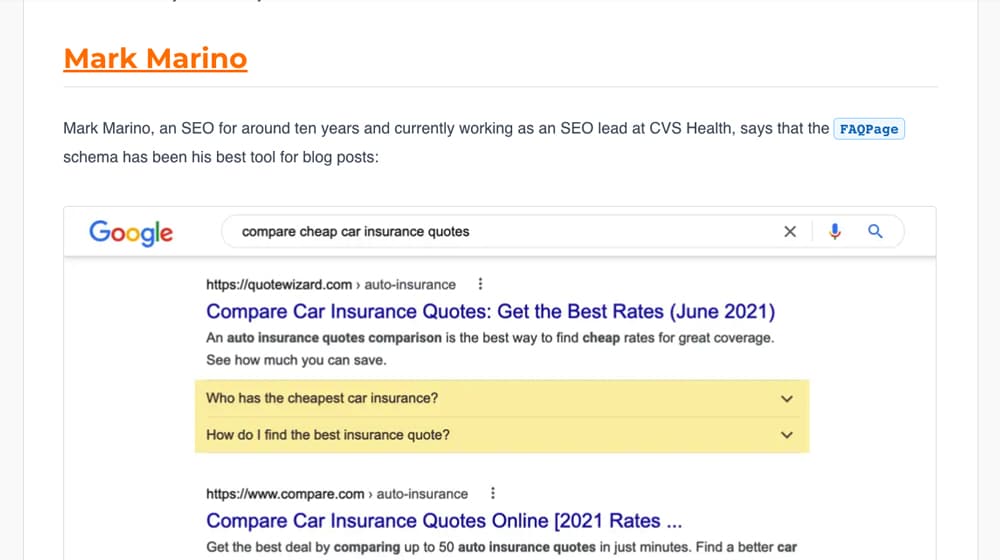The height and width of the screenshot is (560, 1000).
Task: Open Compare Car Insurance Quotes June 2021 result
Action: (490, 311)
